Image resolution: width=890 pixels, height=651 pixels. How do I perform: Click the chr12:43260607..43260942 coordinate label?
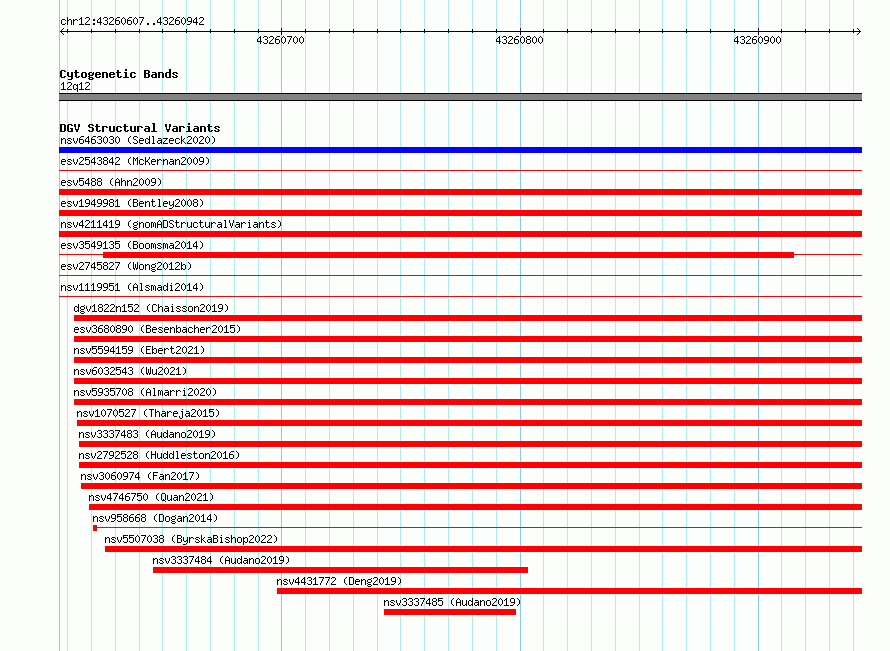[x=132, y=21]
